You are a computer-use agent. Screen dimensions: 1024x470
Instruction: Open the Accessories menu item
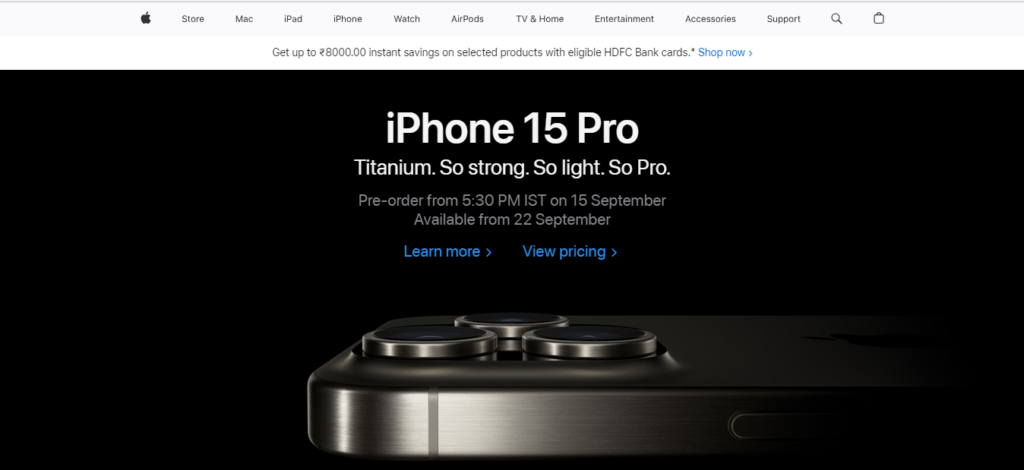(711, 19)
